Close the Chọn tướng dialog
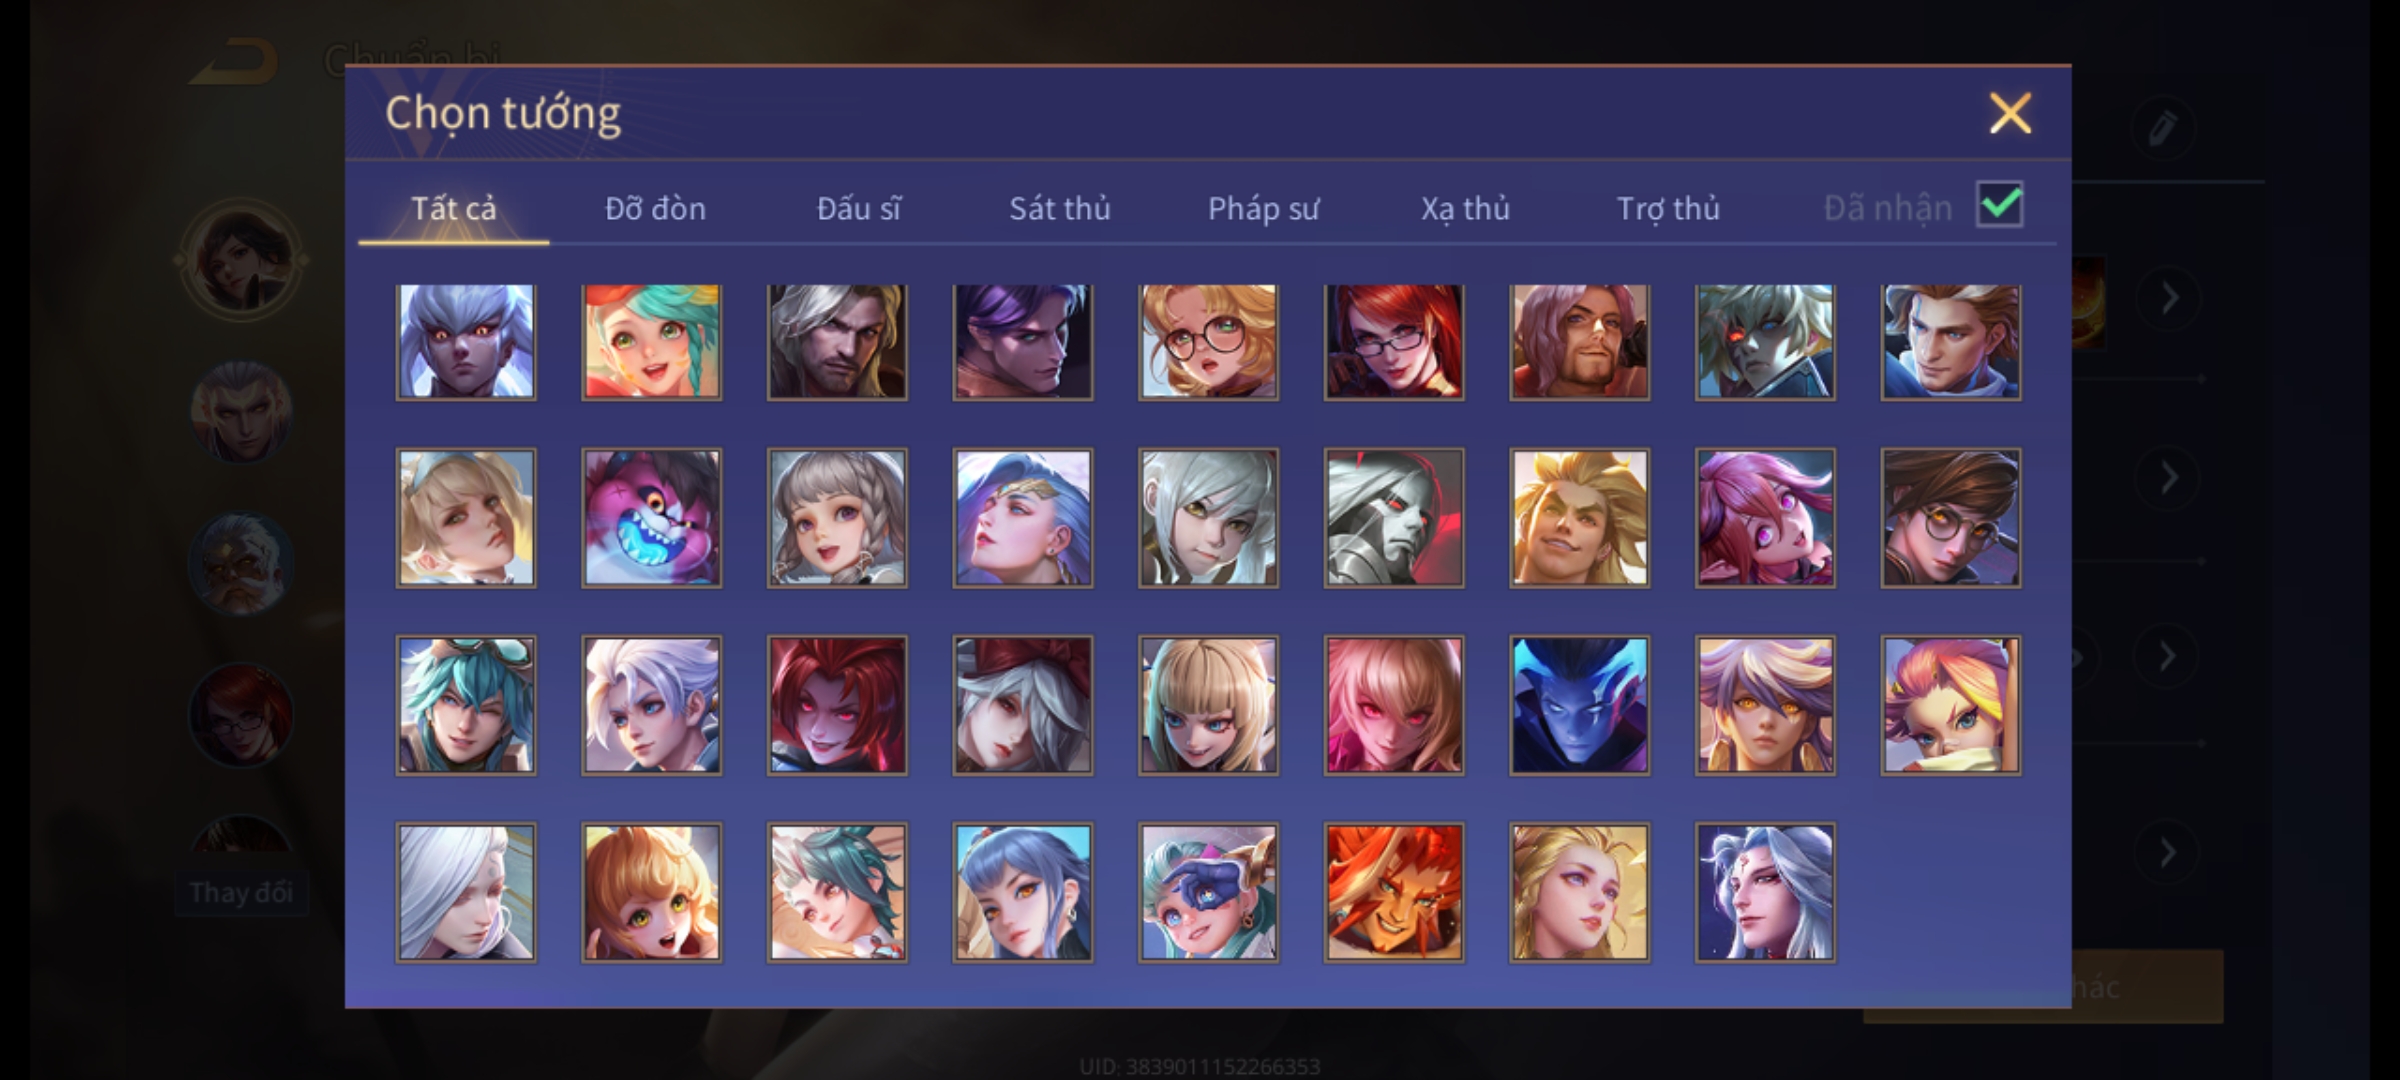This screenshot has width=2400, height=1080. click(x=2010, y=113)
